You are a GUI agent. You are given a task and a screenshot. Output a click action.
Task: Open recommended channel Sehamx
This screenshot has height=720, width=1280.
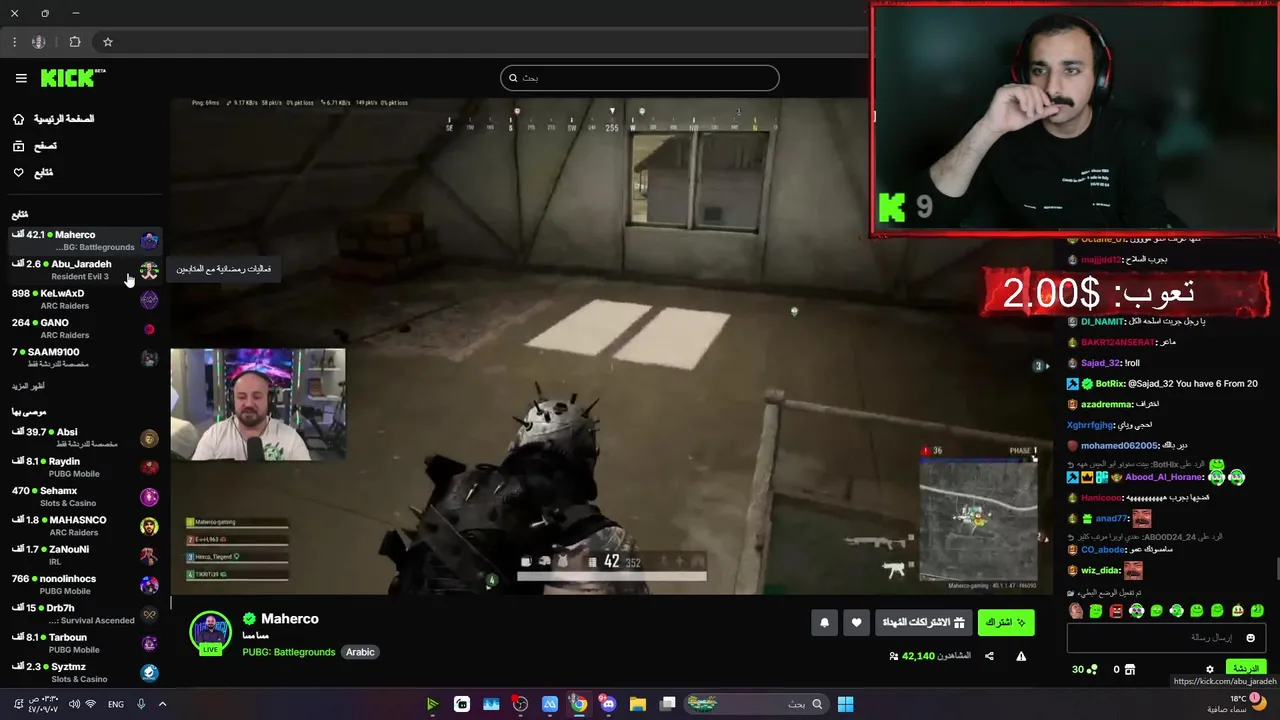coord(85,496)
